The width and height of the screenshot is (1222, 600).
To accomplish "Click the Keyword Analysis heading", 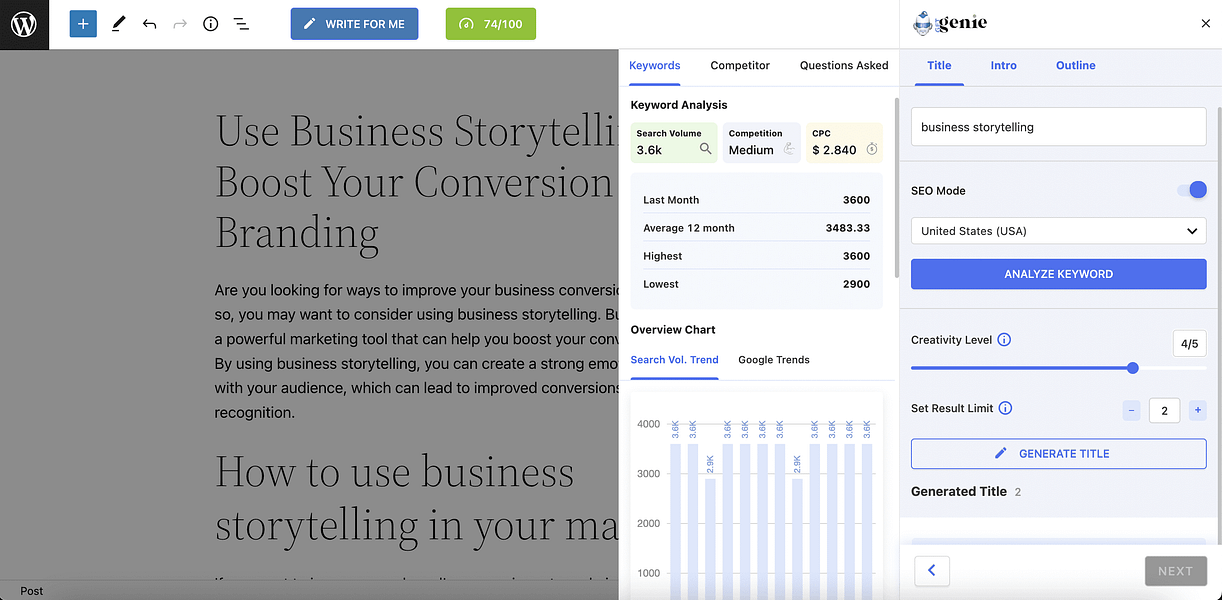I will pyautogui.click(x=679, y=105).
